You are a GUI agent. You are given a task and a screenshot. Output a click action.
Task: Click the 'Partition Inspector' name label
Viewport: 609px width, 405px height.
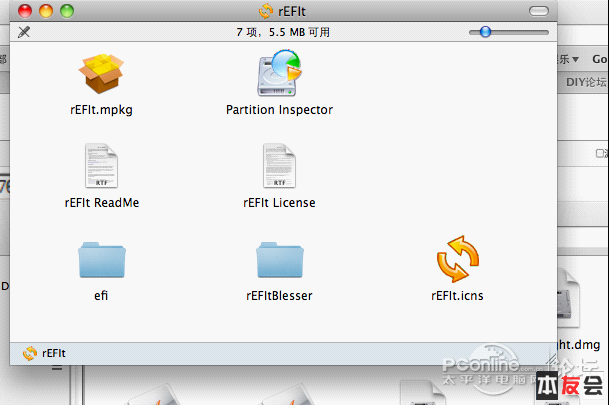(x=279, y=110)
